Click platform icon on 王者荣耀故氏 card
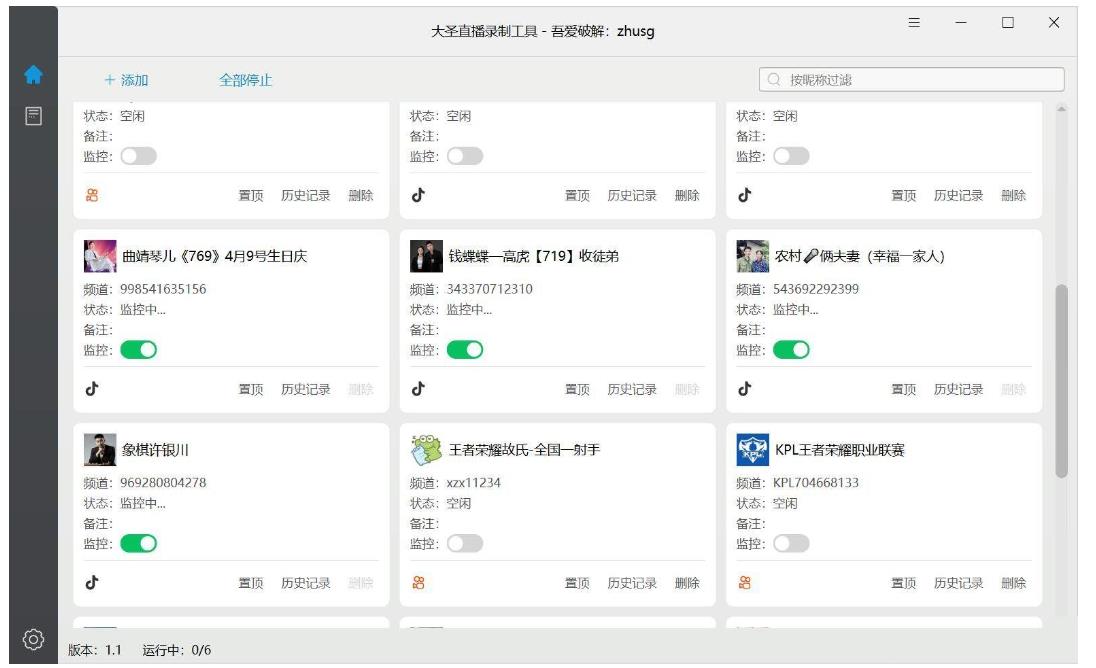The height and width of the screenshot is (668, 1096). 418,583
